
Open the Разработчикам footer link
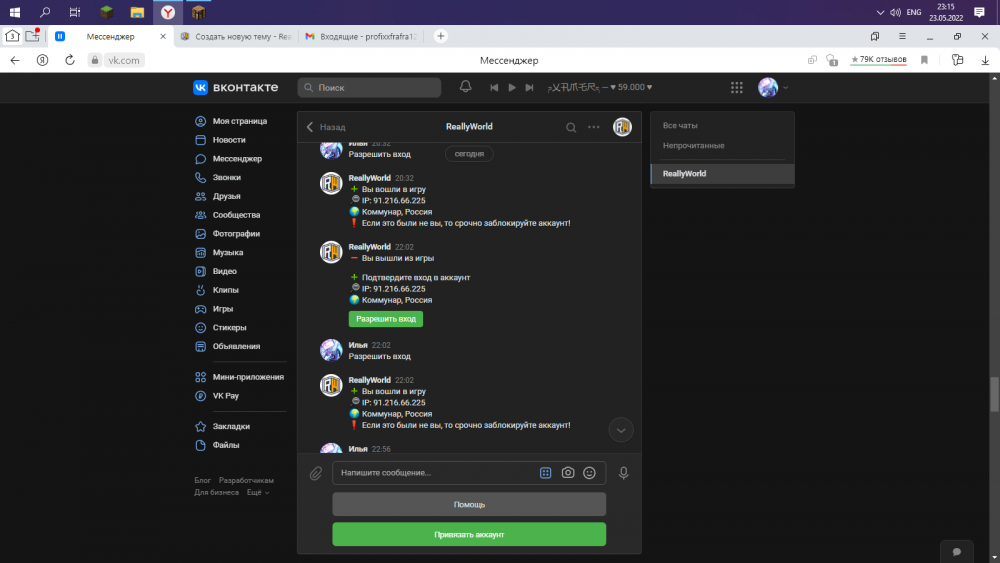[246, 480]
